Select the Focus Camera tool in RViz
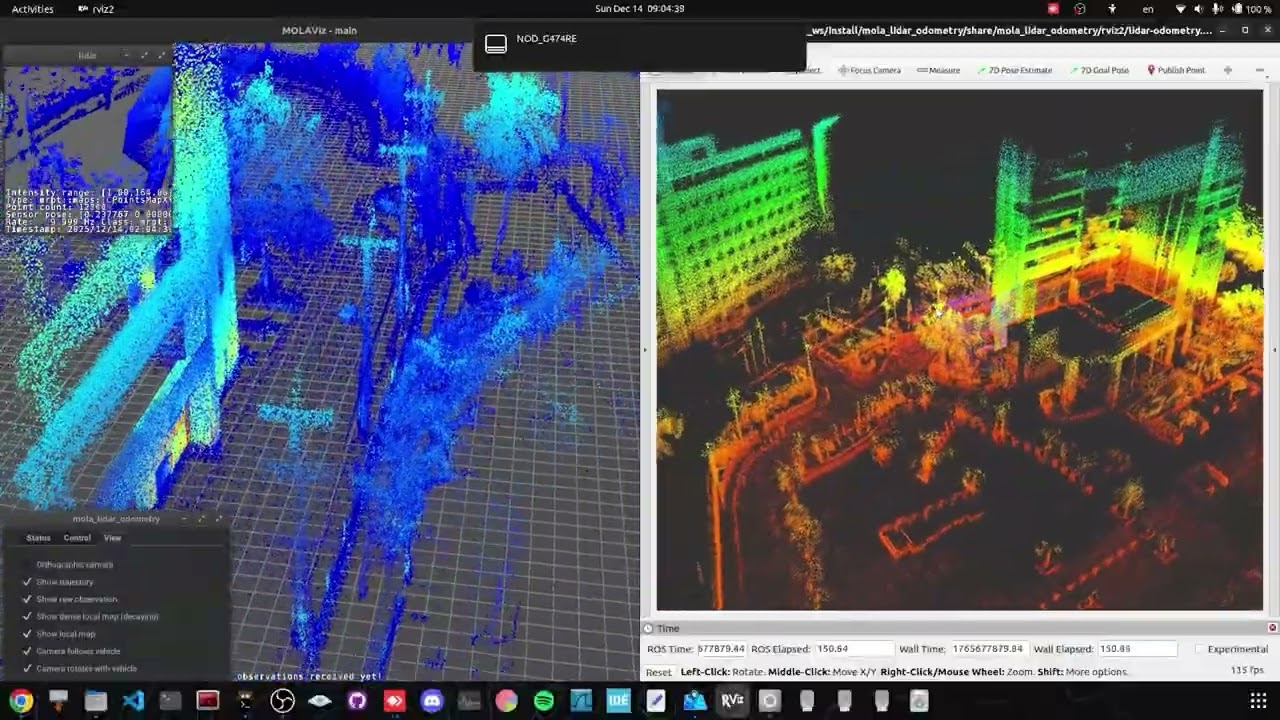This screenshot has height=720, width=1280. 869,70
